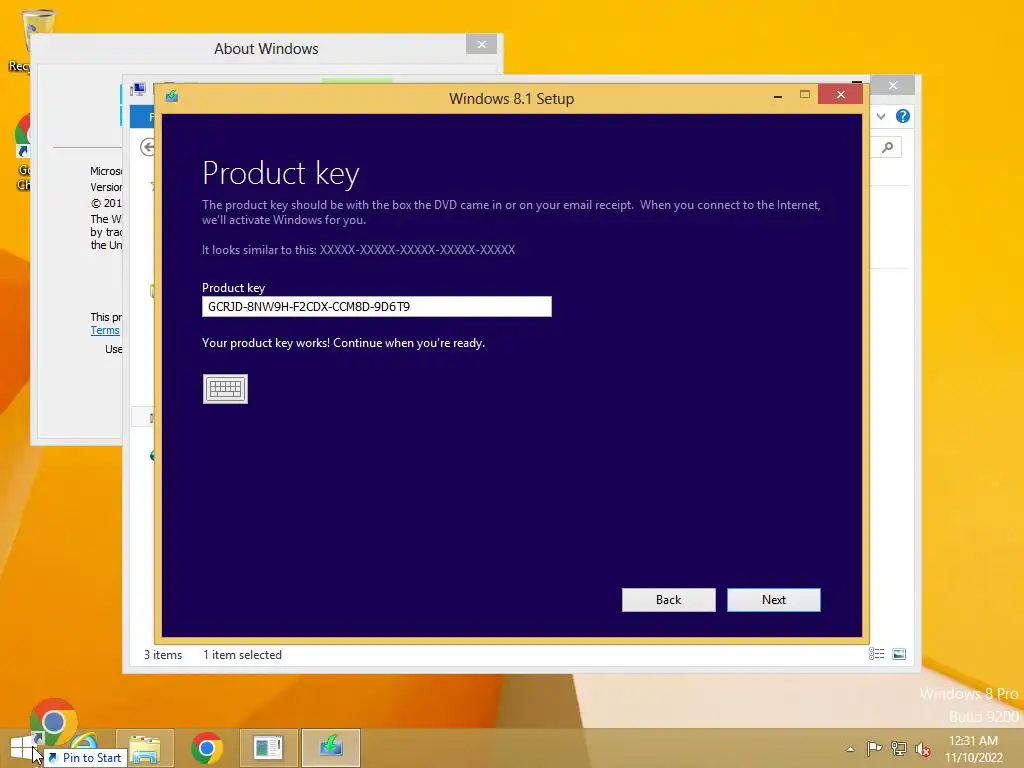Click the muted volume tray icon
1024x768 pixels.
coord(923,749)
